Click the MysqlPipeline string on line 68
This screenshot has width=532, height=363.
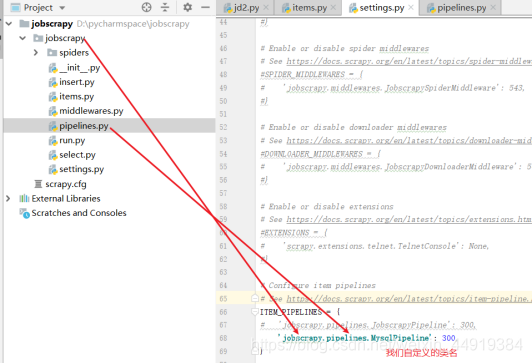(x=354, y=338)
